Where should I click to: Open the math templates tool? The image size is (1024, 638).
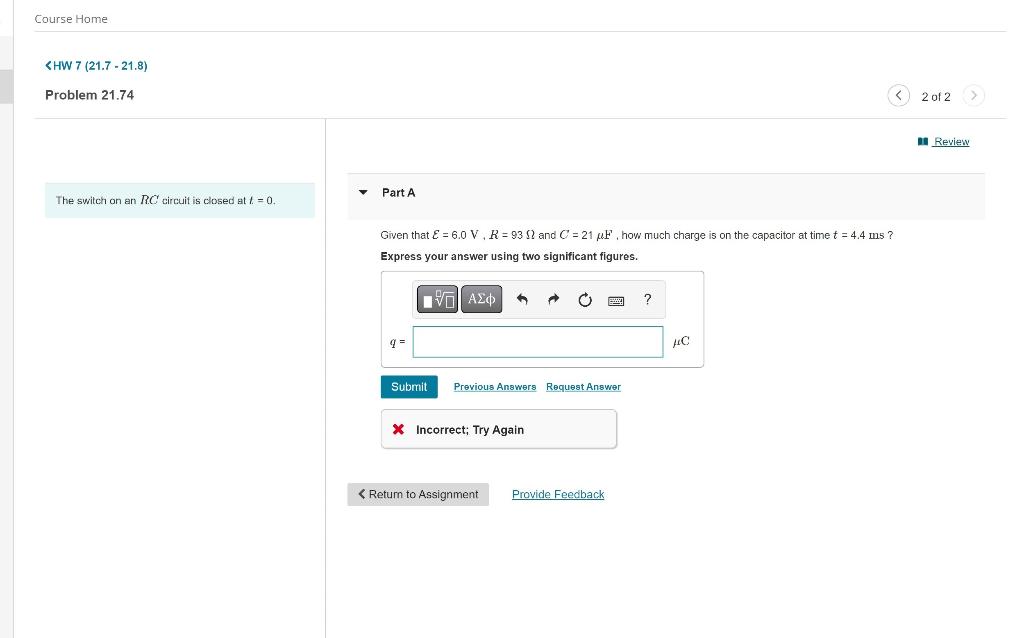coord(437,299)
